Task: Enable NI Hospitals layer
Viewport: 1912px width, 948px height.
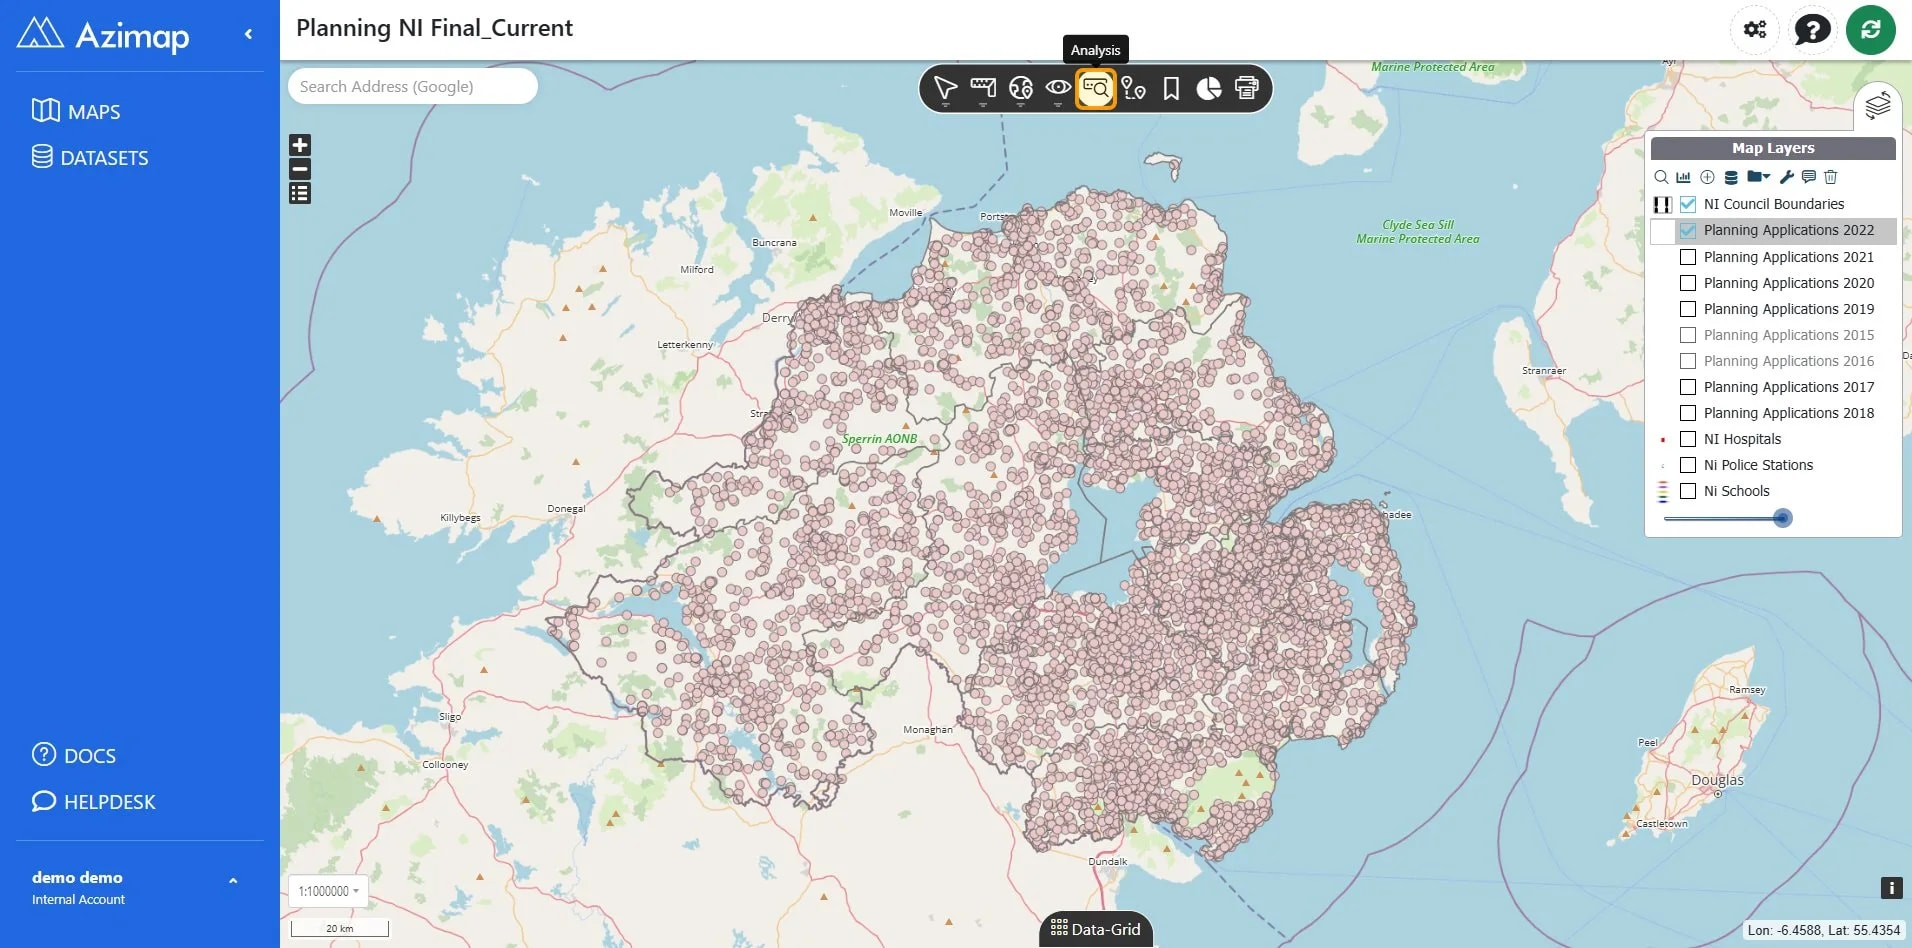Action: click(x=1688, y=439)
